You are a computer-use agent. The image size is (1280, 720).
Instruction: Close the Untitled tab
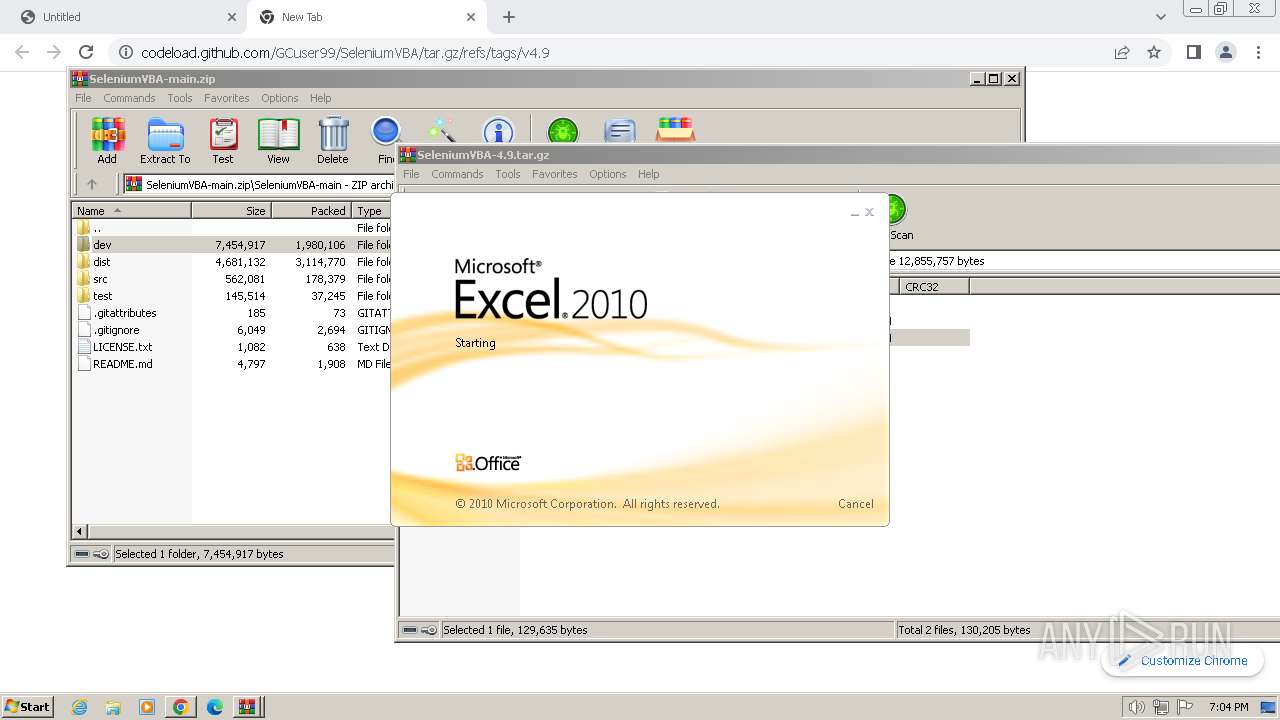pyautogui.click(x=231, y=17)
